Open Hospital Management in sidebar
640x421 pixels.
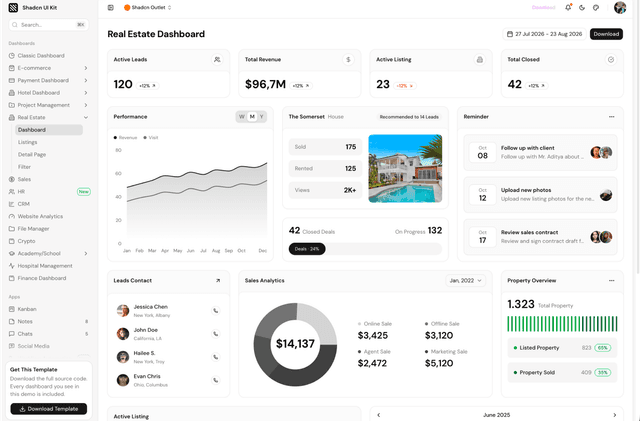[49, 266]
